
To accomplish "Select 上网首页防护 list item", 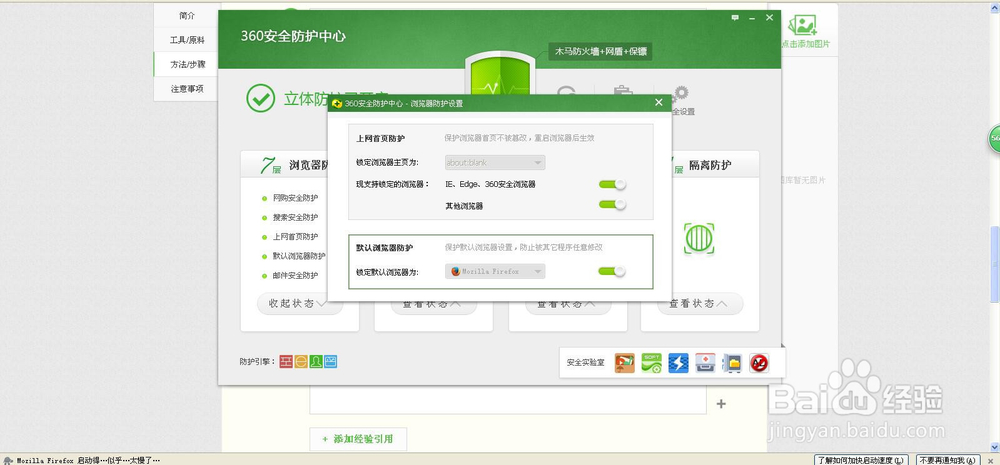I will (295, 237).
